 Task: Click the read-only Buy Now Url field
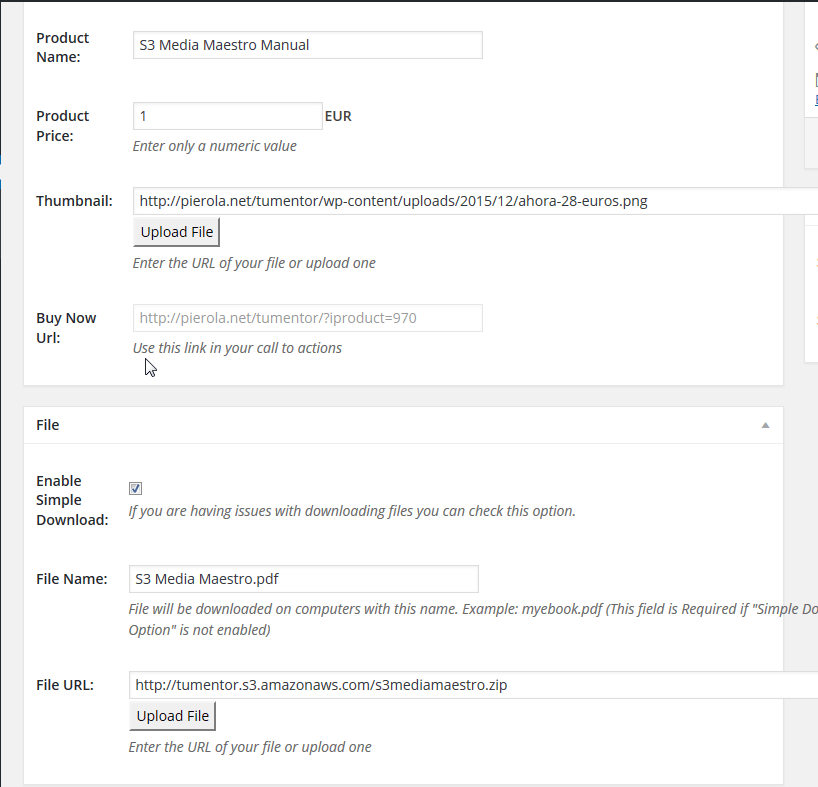coord(308,318)
